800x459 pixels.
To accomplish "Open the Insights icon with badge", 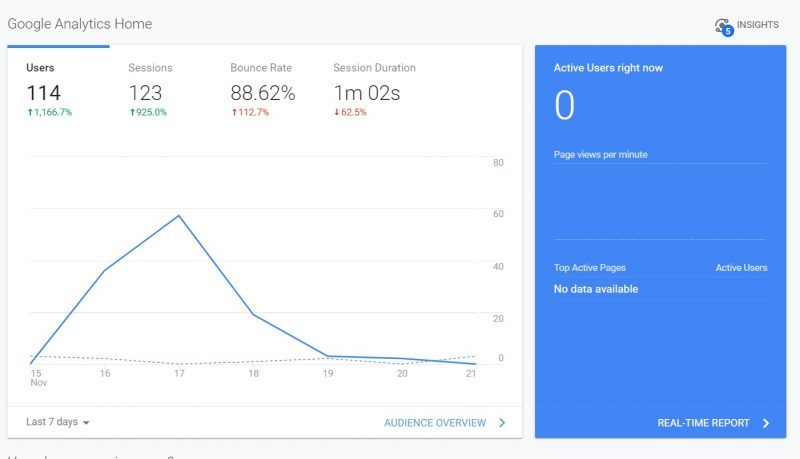I will tap(724, 27).
